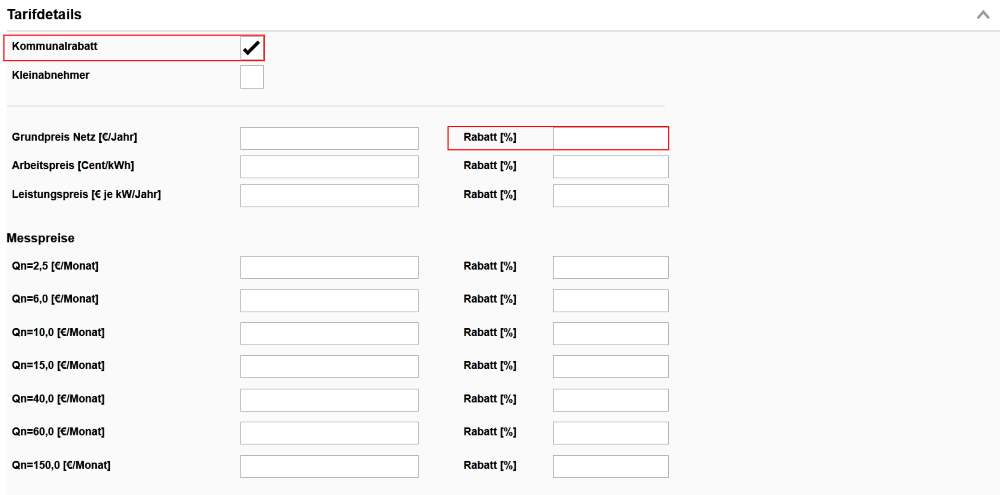This screenshot has width=1000, height=495.
Task: Click Rabatt field for Grundpreis Netz
Action: click(610, 138)
